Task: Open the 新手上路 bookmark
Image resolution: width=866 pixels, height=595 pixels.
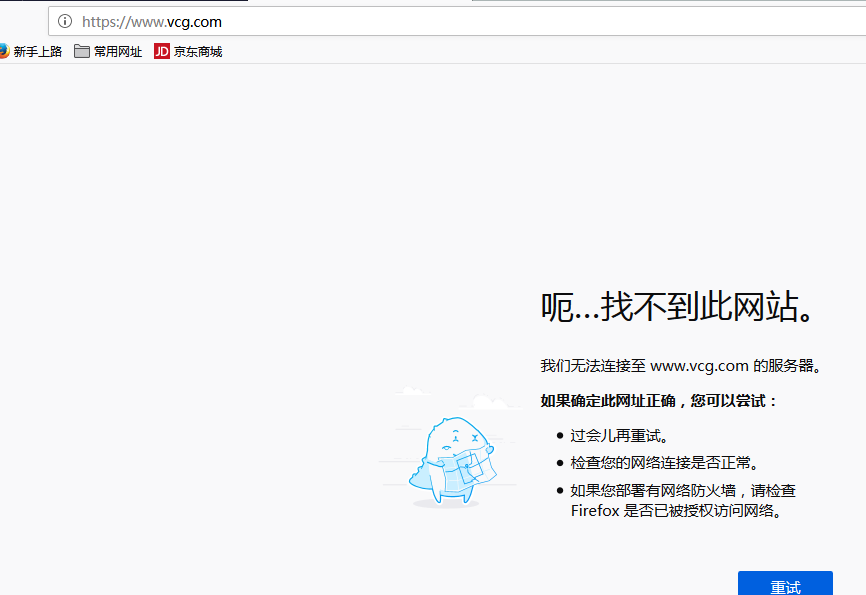Action: (37, 51)
